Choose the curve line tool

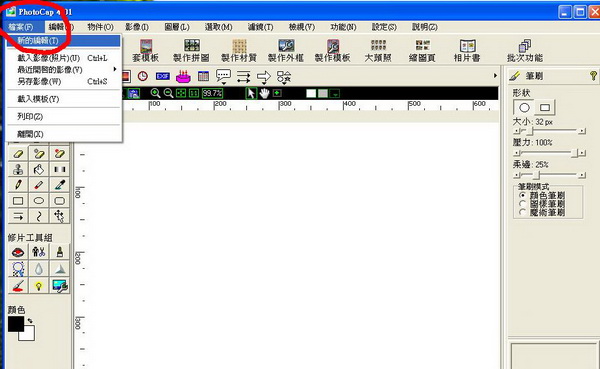pos(39,216)
